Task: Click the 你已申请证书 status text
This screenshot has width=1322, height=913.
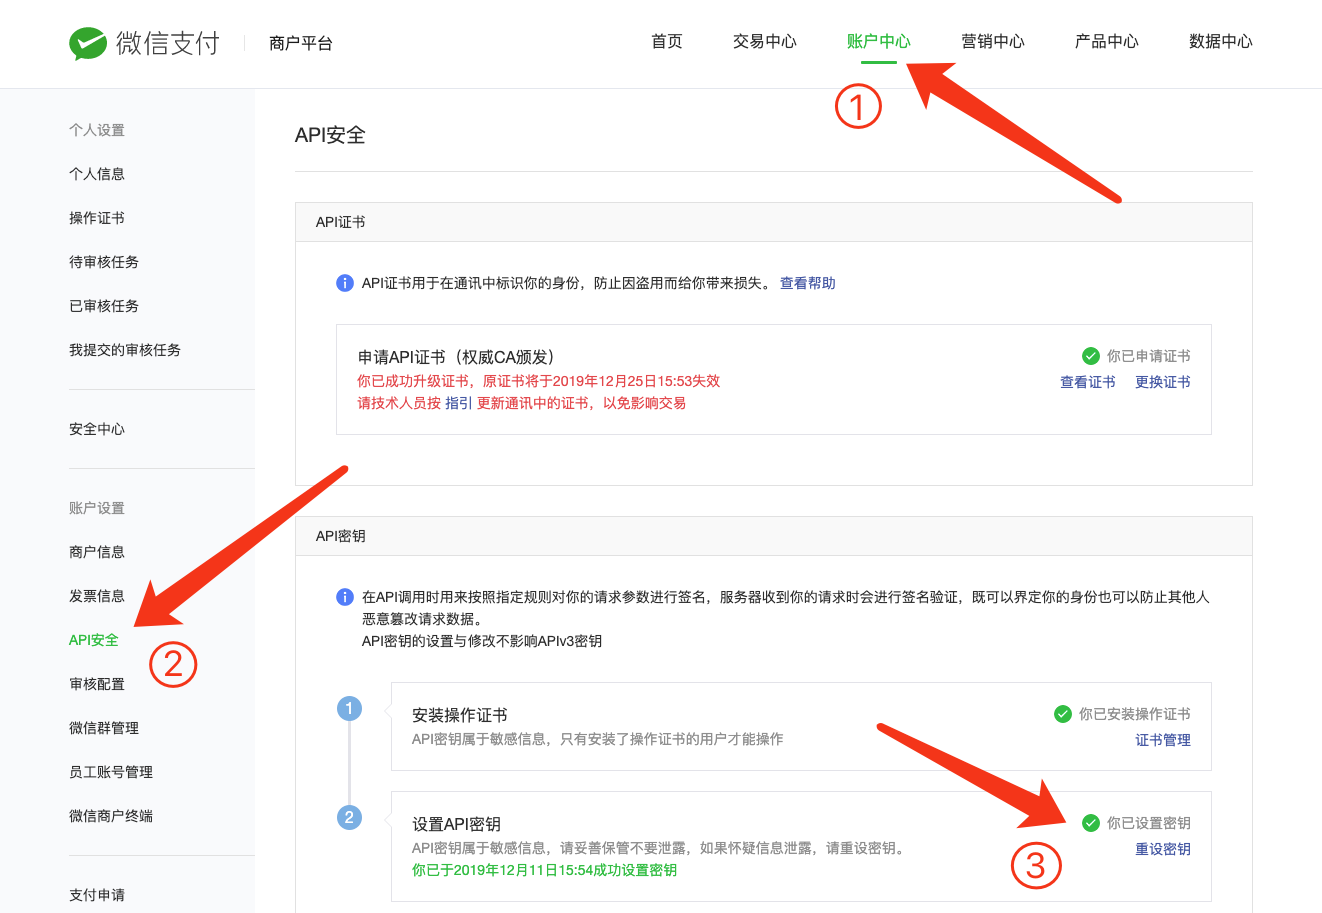Action: [1149, 356]
